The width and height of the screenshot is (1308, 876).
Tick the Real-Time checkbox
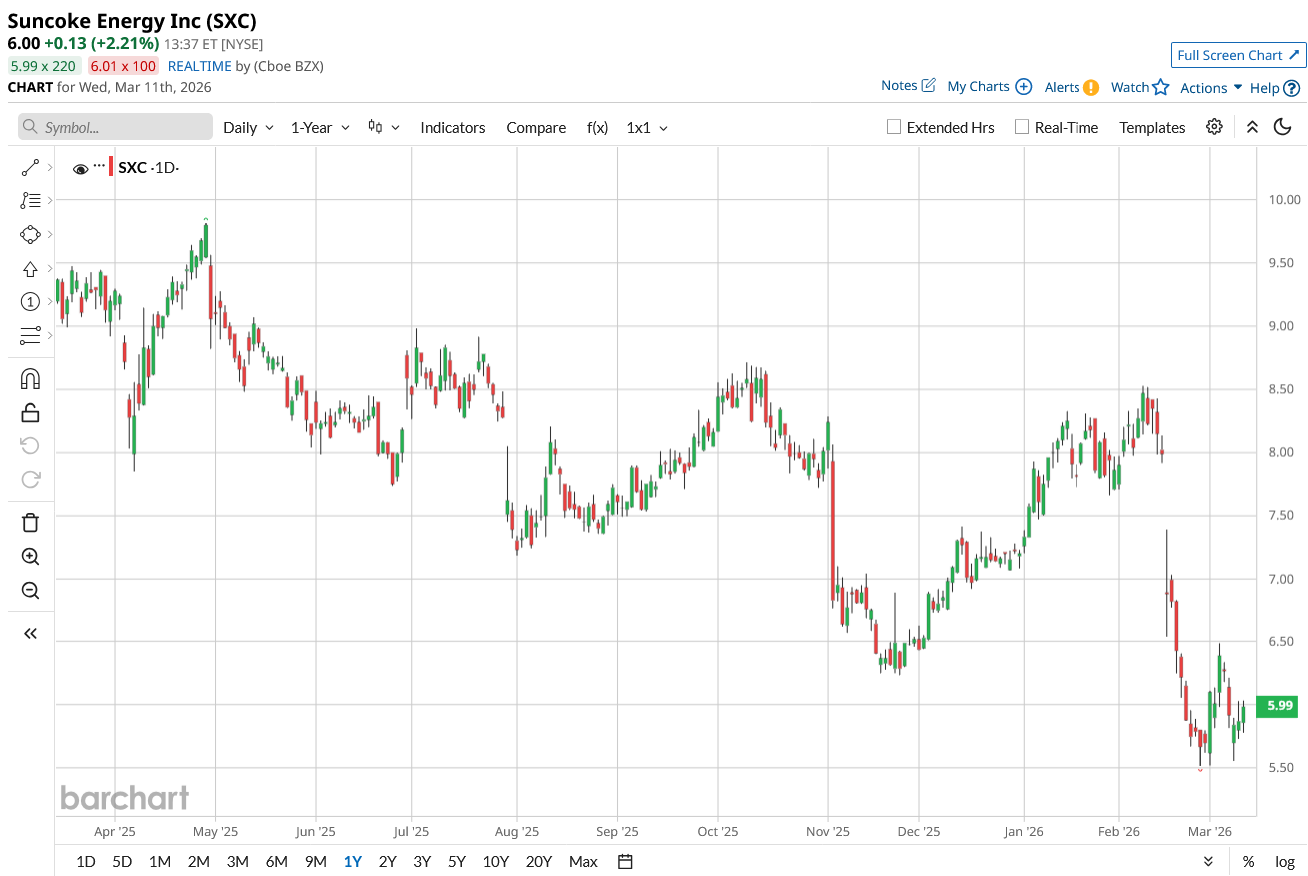[x=1022, y=127]
